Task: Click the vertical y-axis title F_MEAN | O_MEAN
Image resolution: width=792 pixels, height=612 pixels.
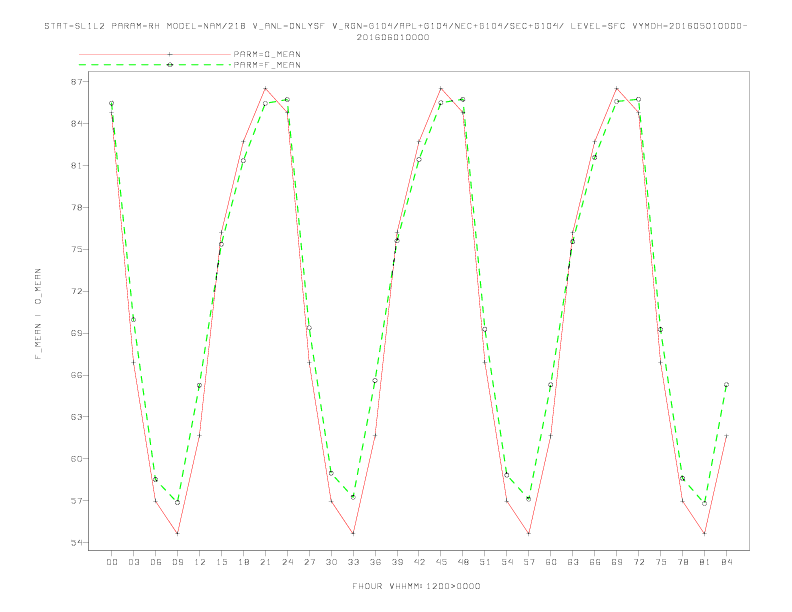Action: click(38, 314)
